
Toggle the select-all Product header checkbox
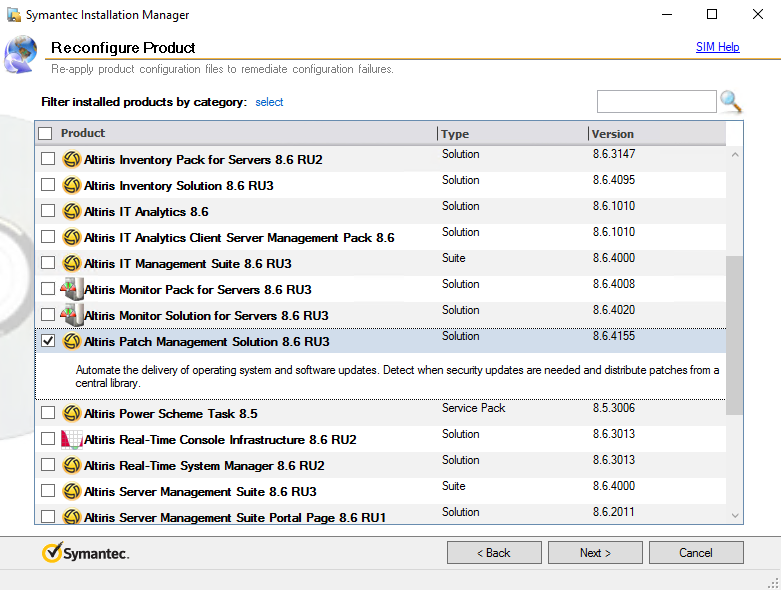(45, 133)
